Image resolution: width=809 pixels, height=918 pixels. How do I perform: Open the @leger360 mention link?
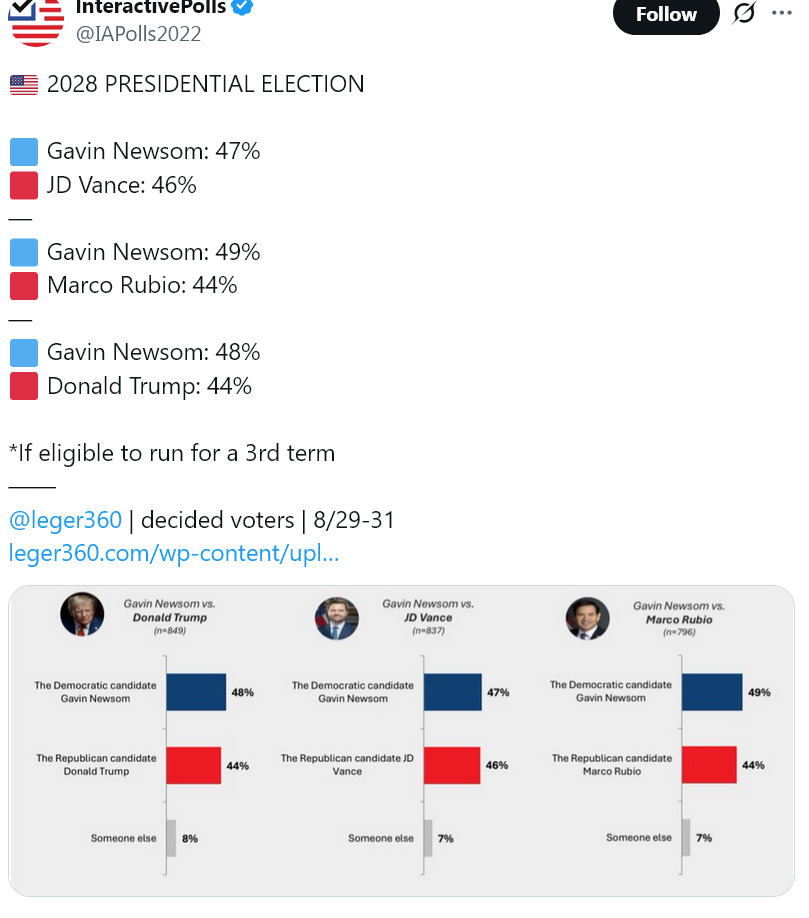point(65,520)
